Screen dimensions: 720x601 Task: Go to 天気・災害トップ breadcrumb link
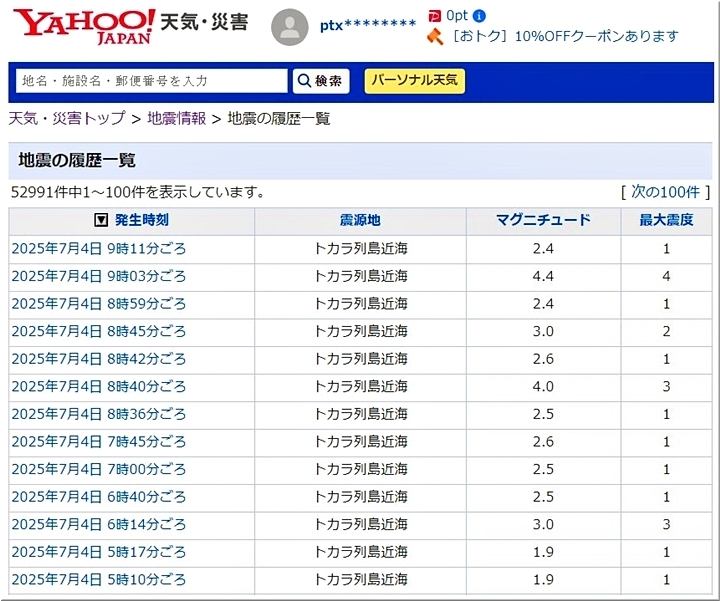click(x=67, y=118)
